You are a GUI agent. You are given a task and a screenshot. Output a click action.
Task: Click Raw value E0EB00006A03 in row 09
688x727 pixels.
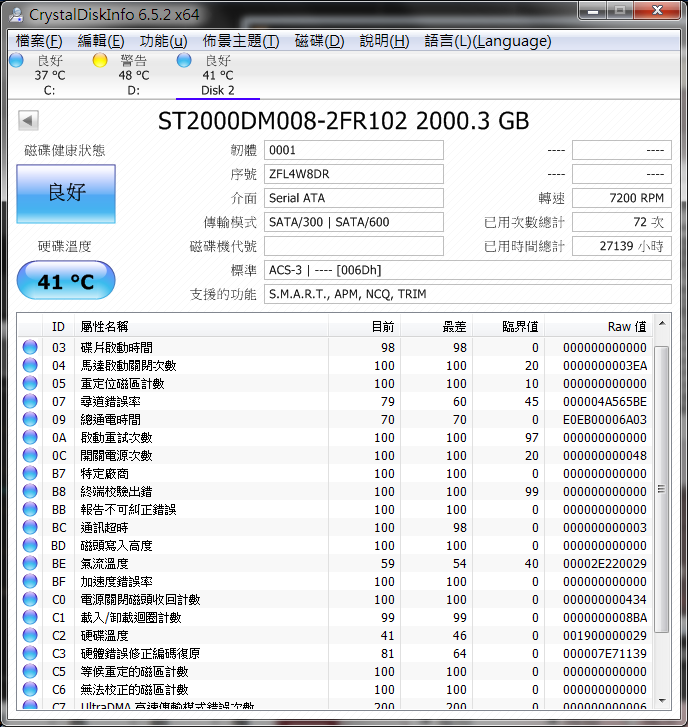point(605,420)
